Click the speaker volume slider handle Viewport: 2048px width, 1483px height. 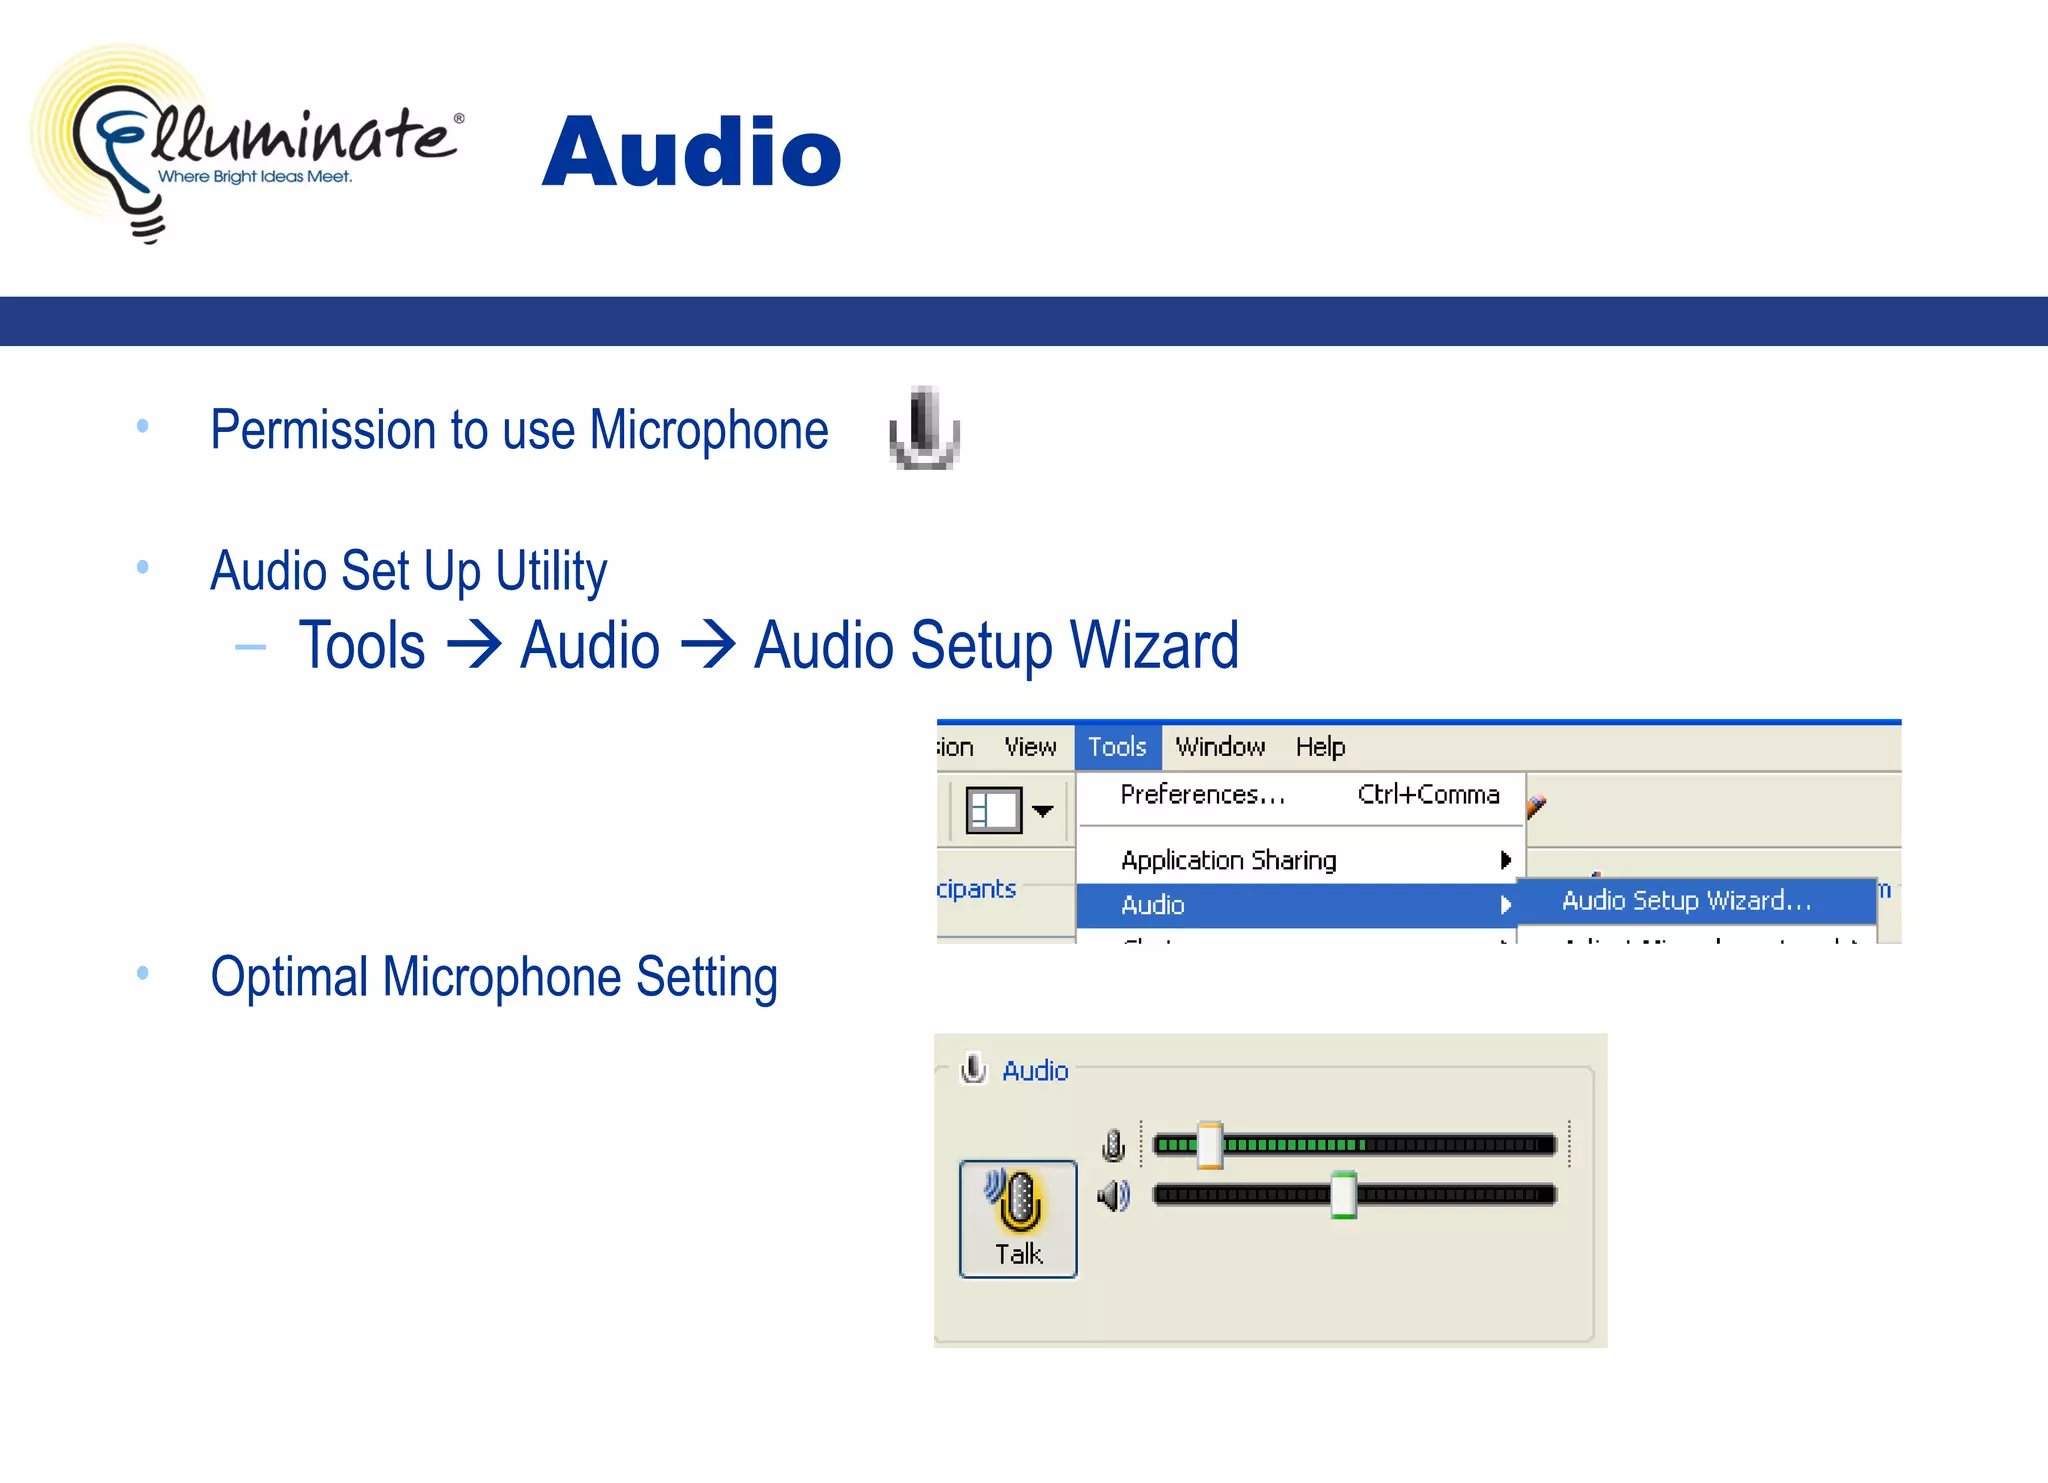pos(1344,1195)
